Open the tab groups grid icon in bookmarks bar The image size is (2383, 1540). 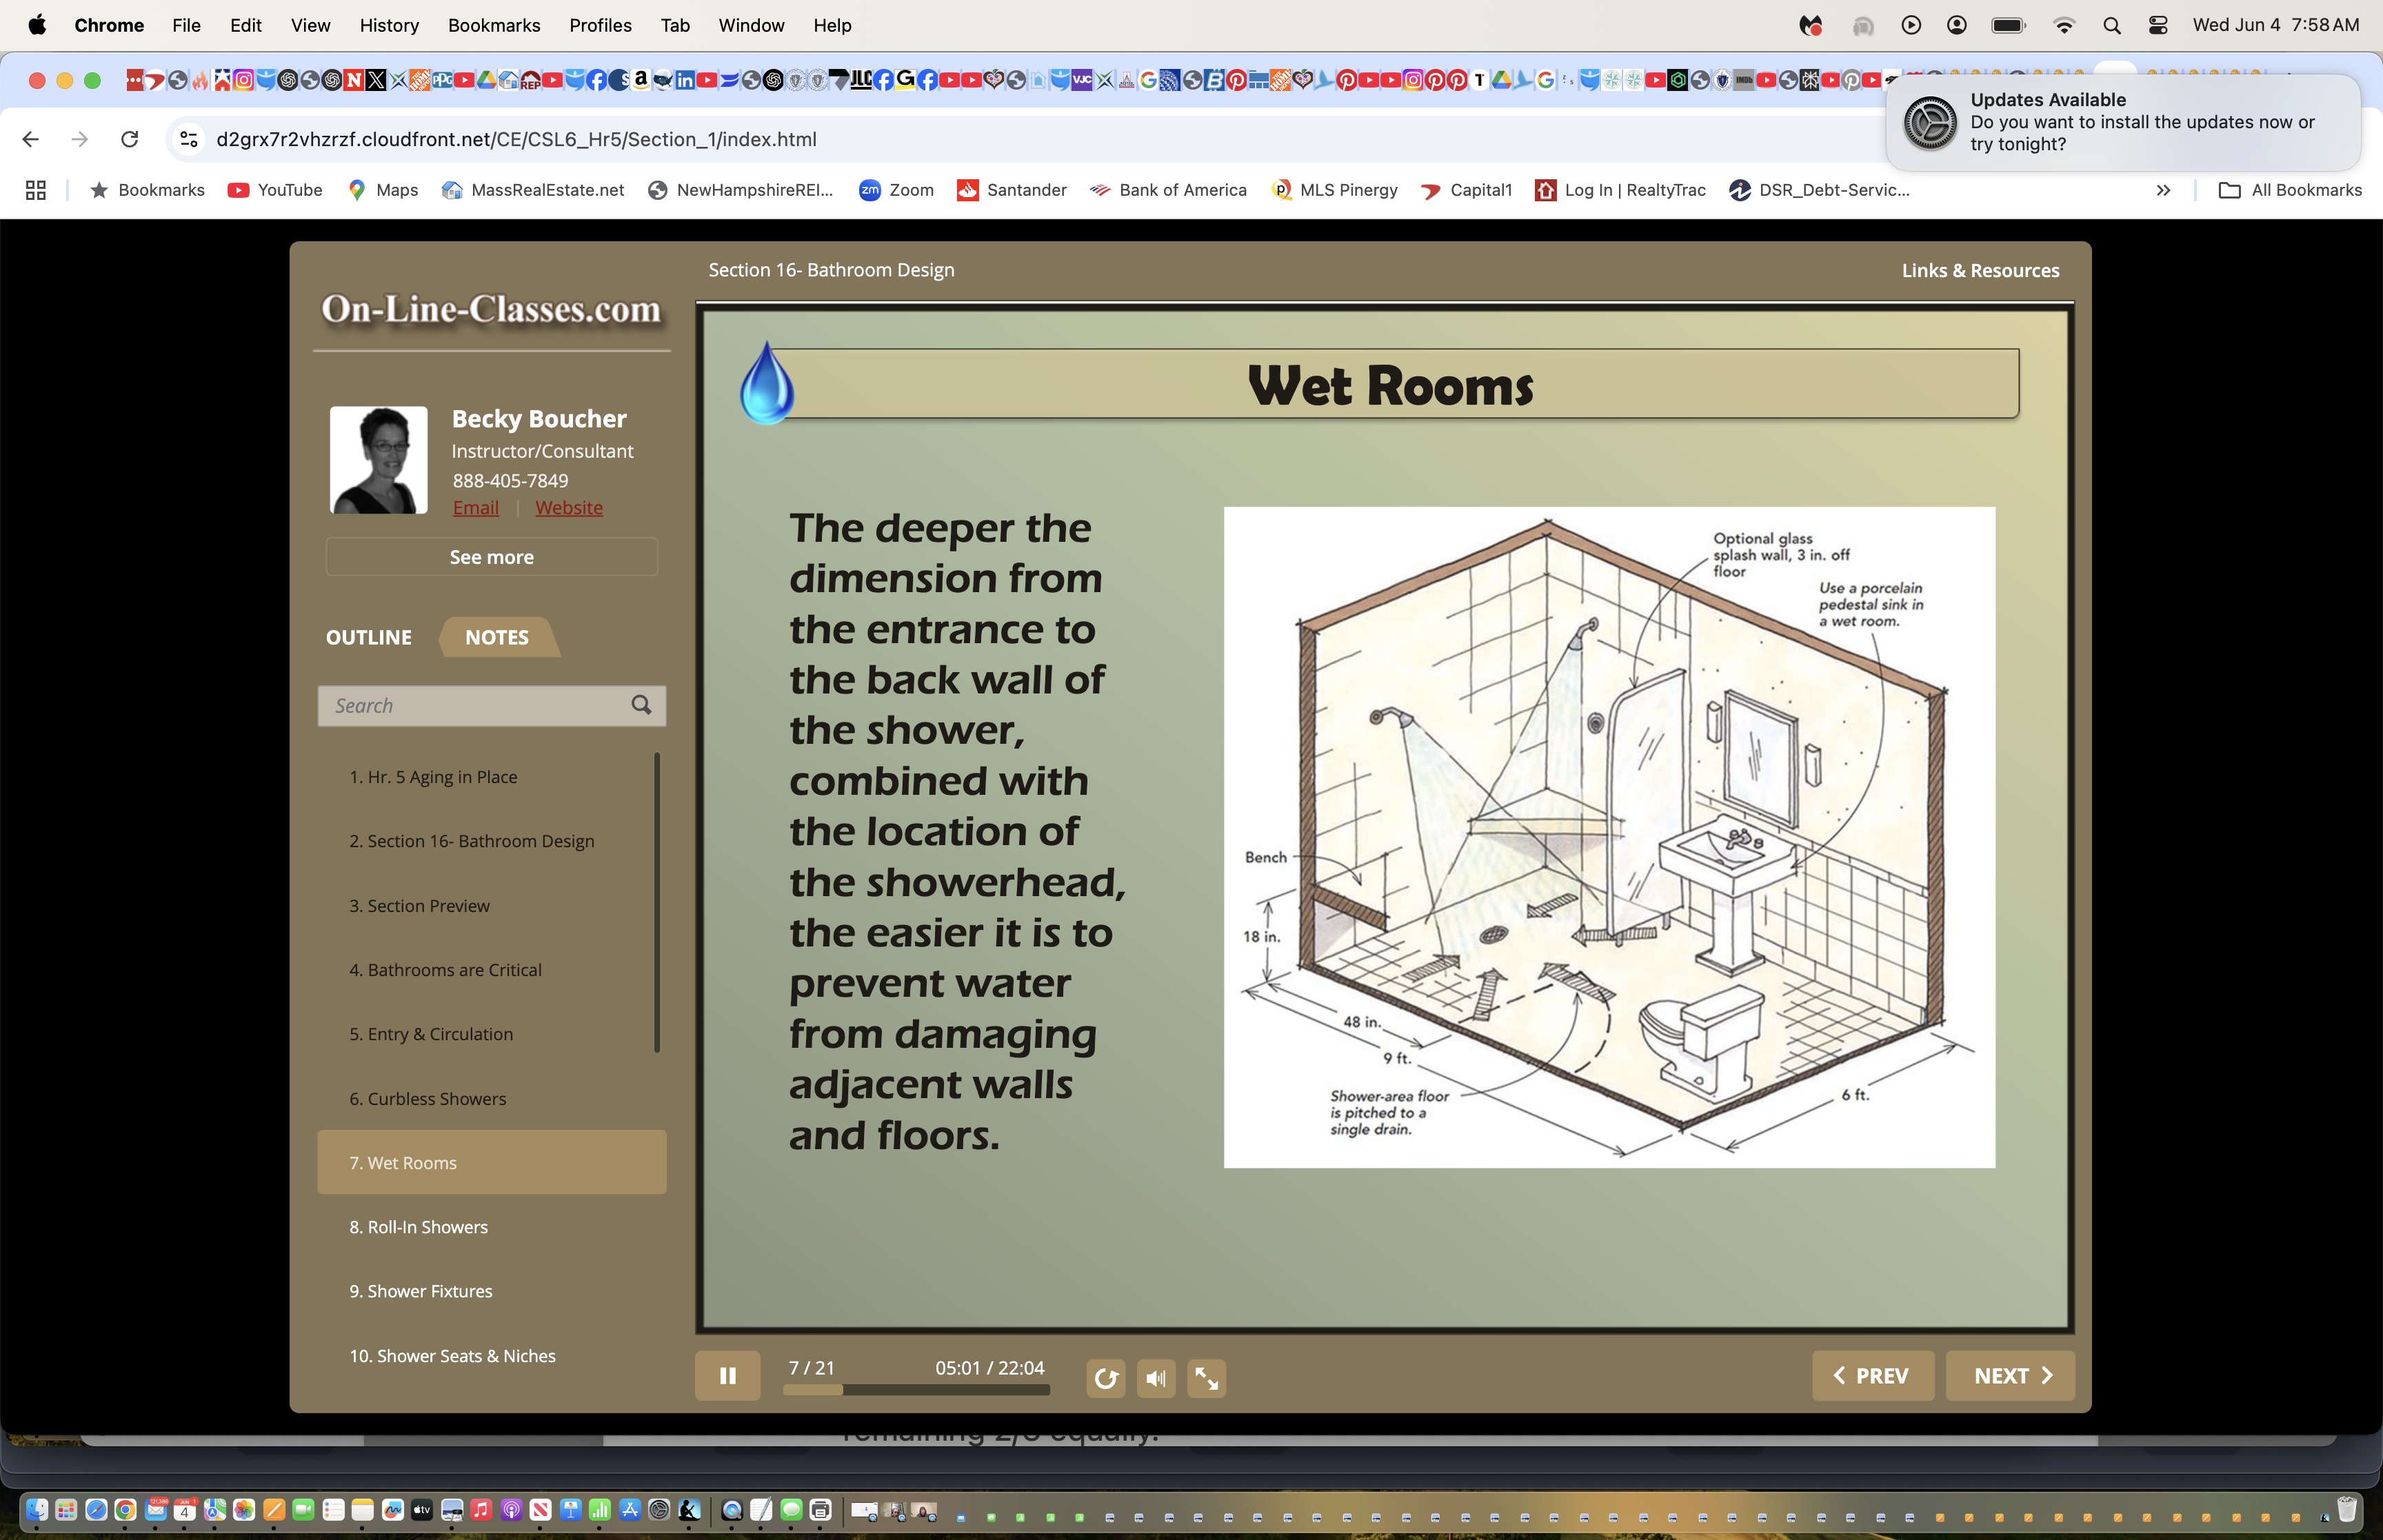point(36,190)
